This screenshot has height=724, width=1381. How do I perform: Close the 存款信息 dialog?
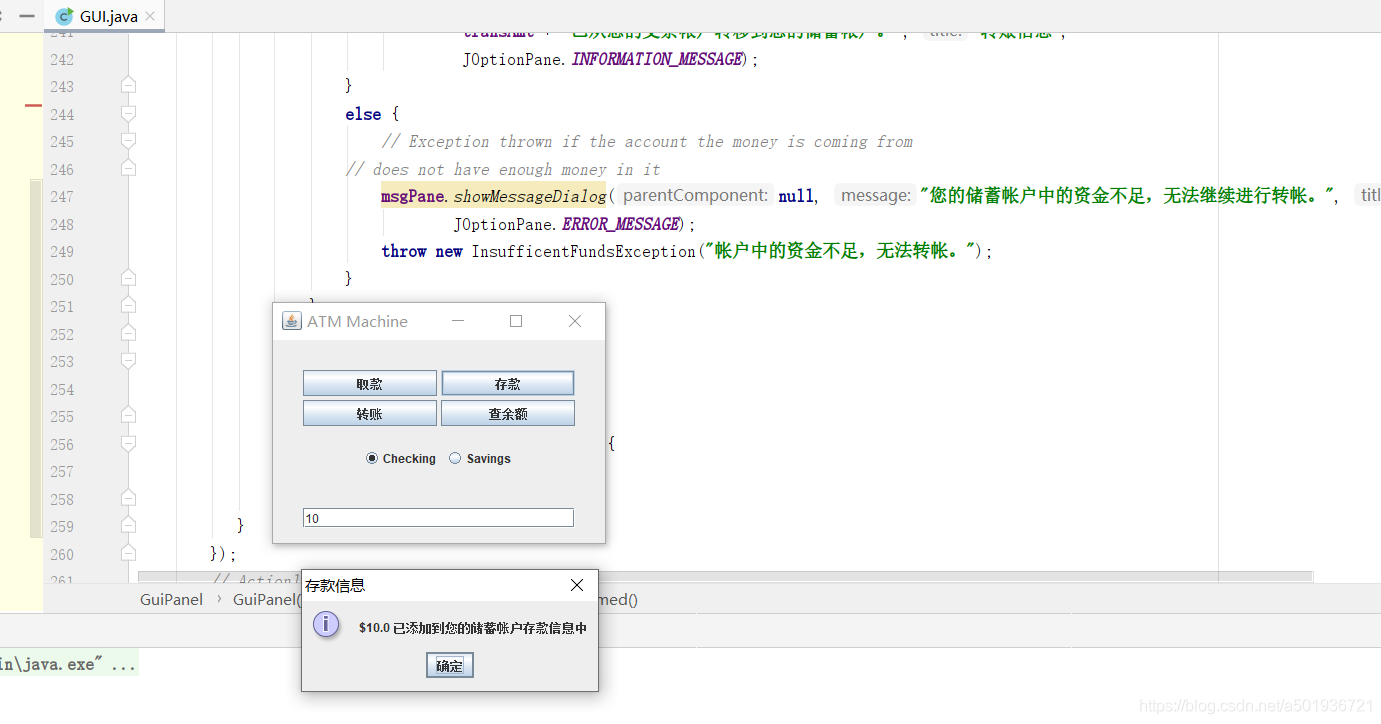(577, 585)
